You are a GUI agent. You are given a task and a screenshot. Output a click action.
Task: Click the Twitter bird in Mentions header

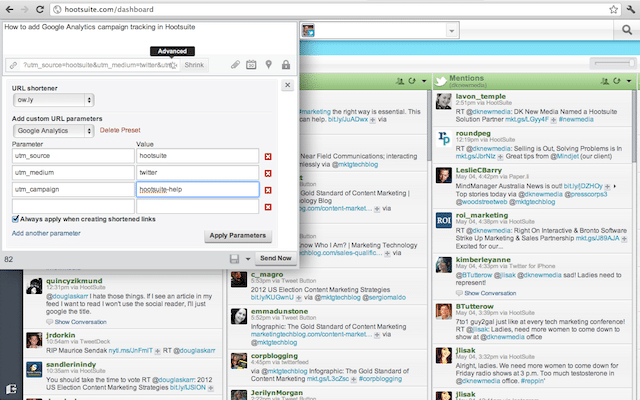(x=441, y=81)
